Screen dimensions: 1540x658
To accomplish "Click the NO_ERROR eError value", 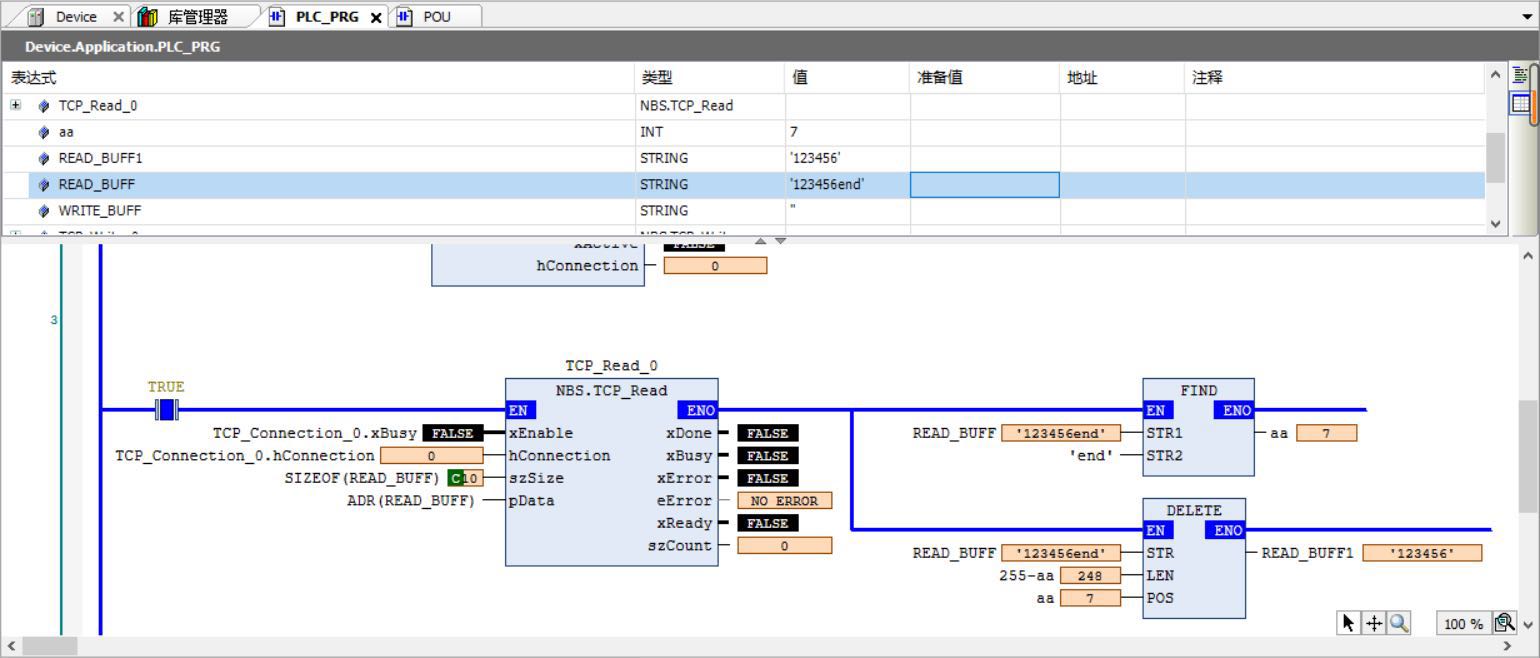I will pyautogui.click(x=784, y=501).
